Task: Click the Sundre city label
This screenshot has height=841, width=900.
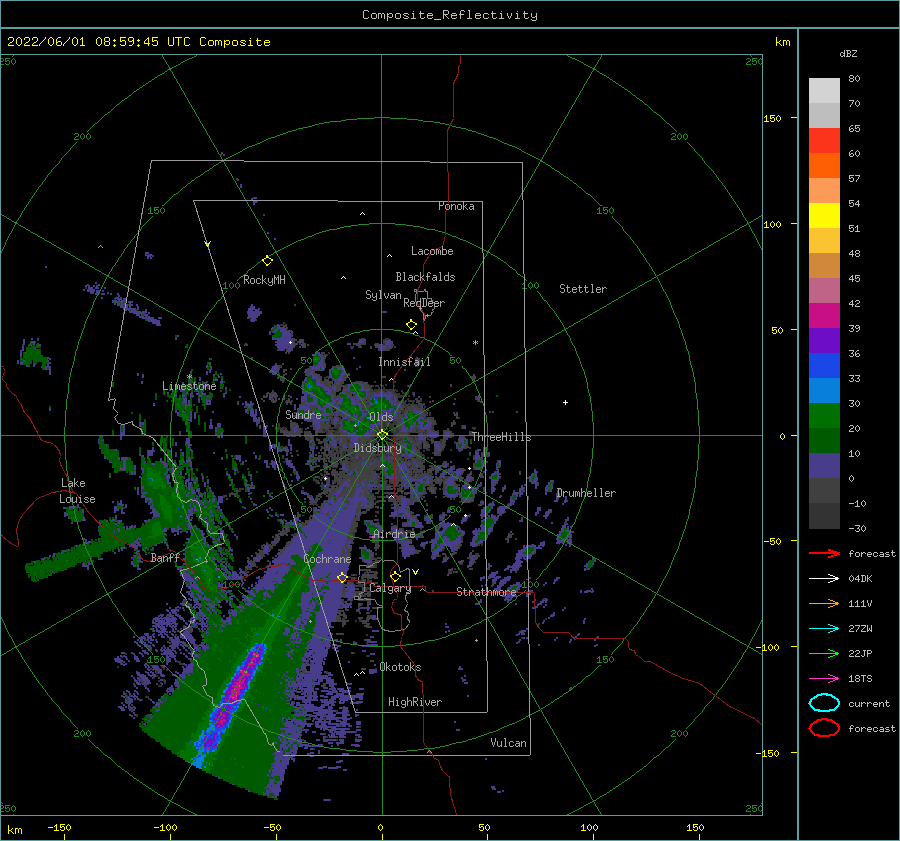Action: [x=303, y=415]
